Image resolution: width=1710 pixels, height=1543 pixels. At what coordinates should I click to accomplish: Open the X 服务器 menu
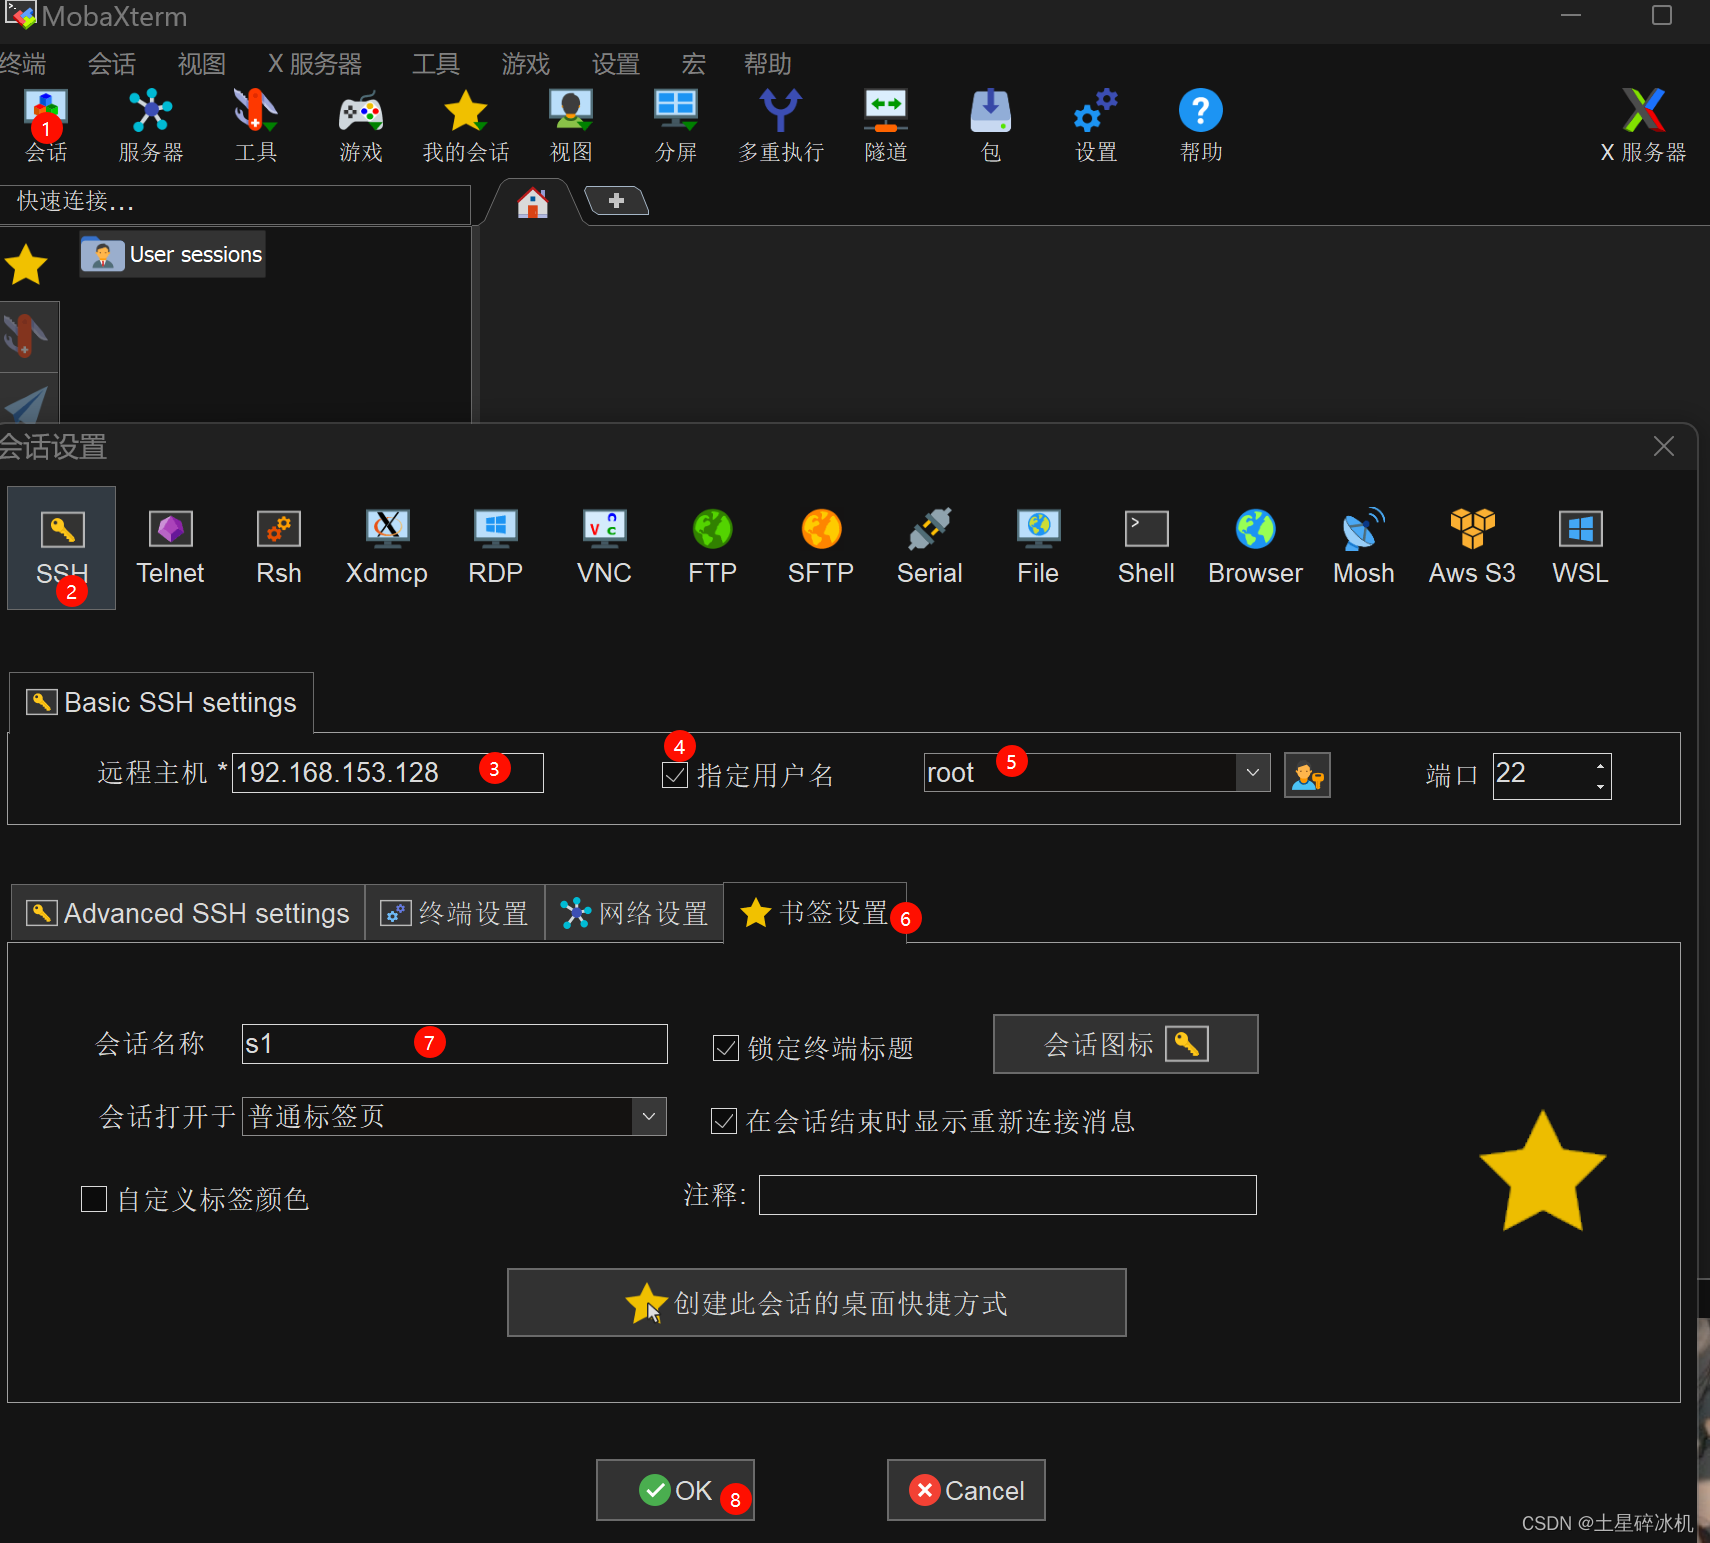tap(315, 64)
